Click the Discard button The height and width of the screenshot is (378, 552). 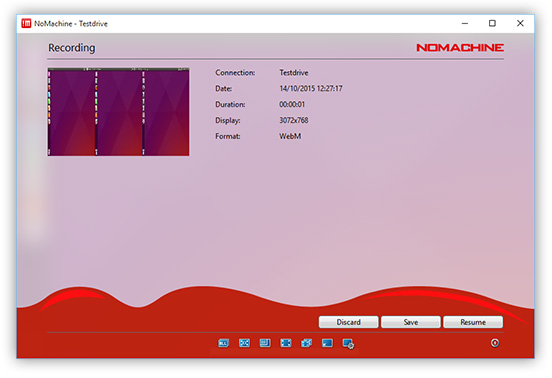coord(349,322)
